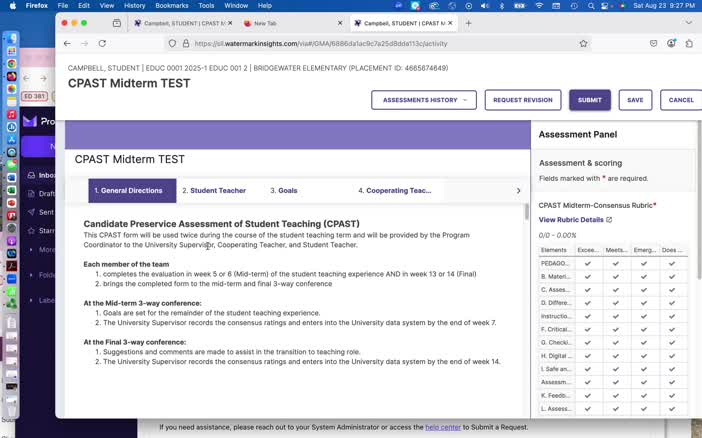Expand Labels in background mail sidebar
This screenshot has width=702, height=438.
(x=30, y=300)
